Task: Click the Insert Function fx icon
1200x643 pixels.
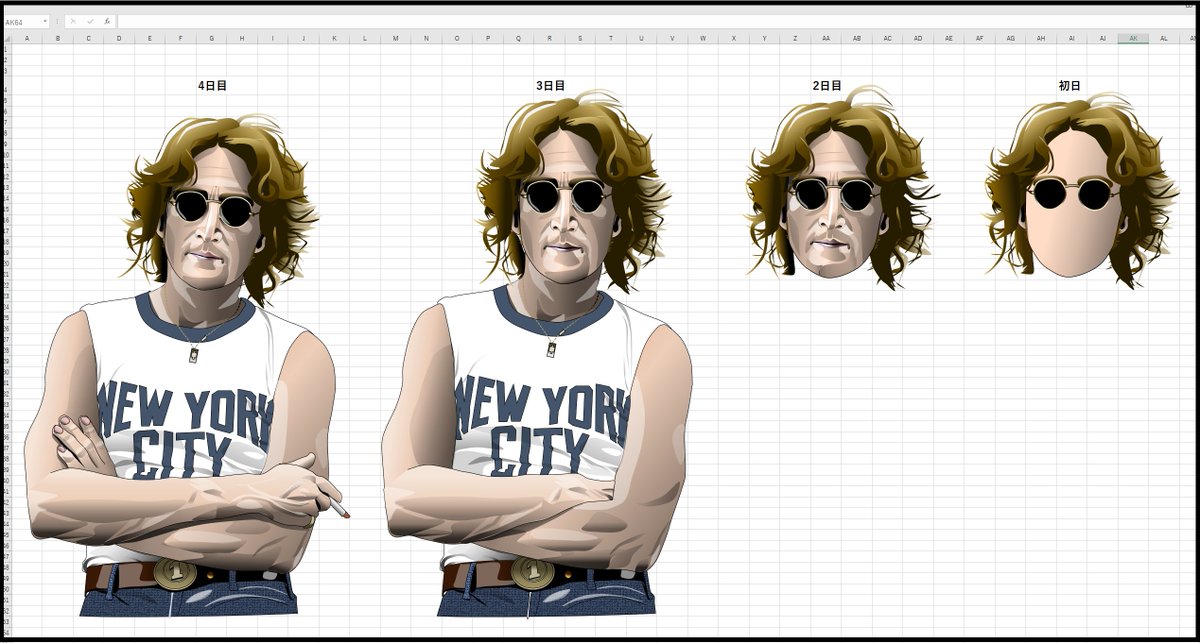Action: [x=107, y=21]
